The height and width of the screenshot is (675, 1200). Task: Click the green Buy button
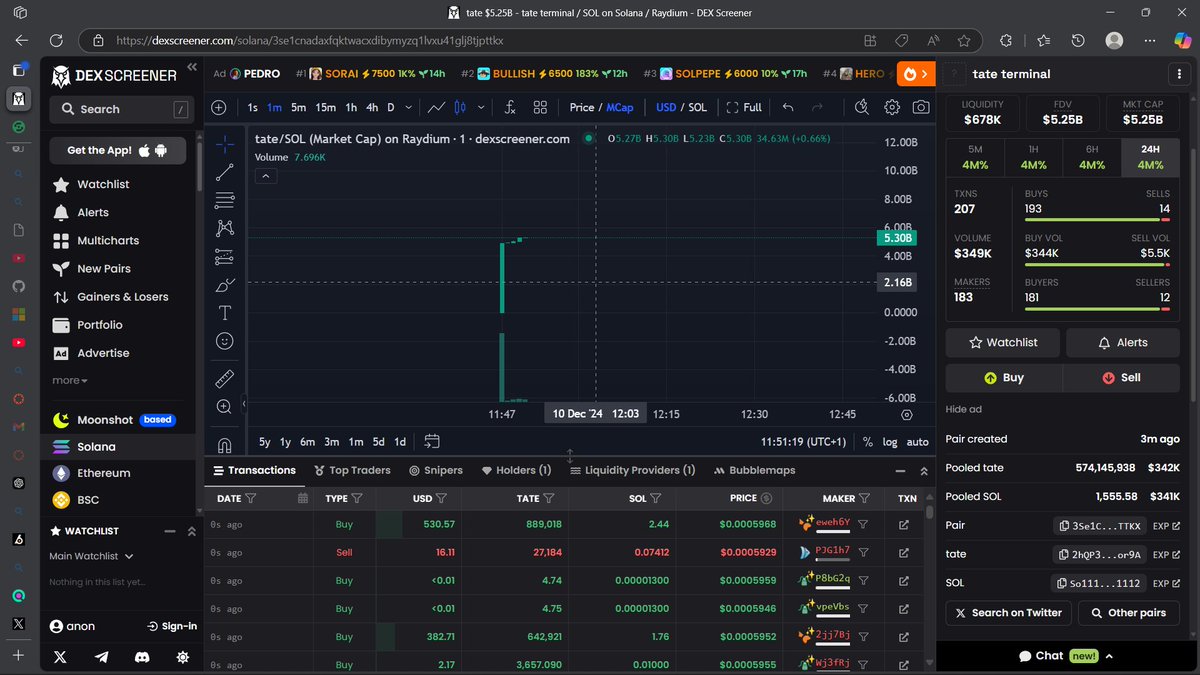coord(1004,378)
